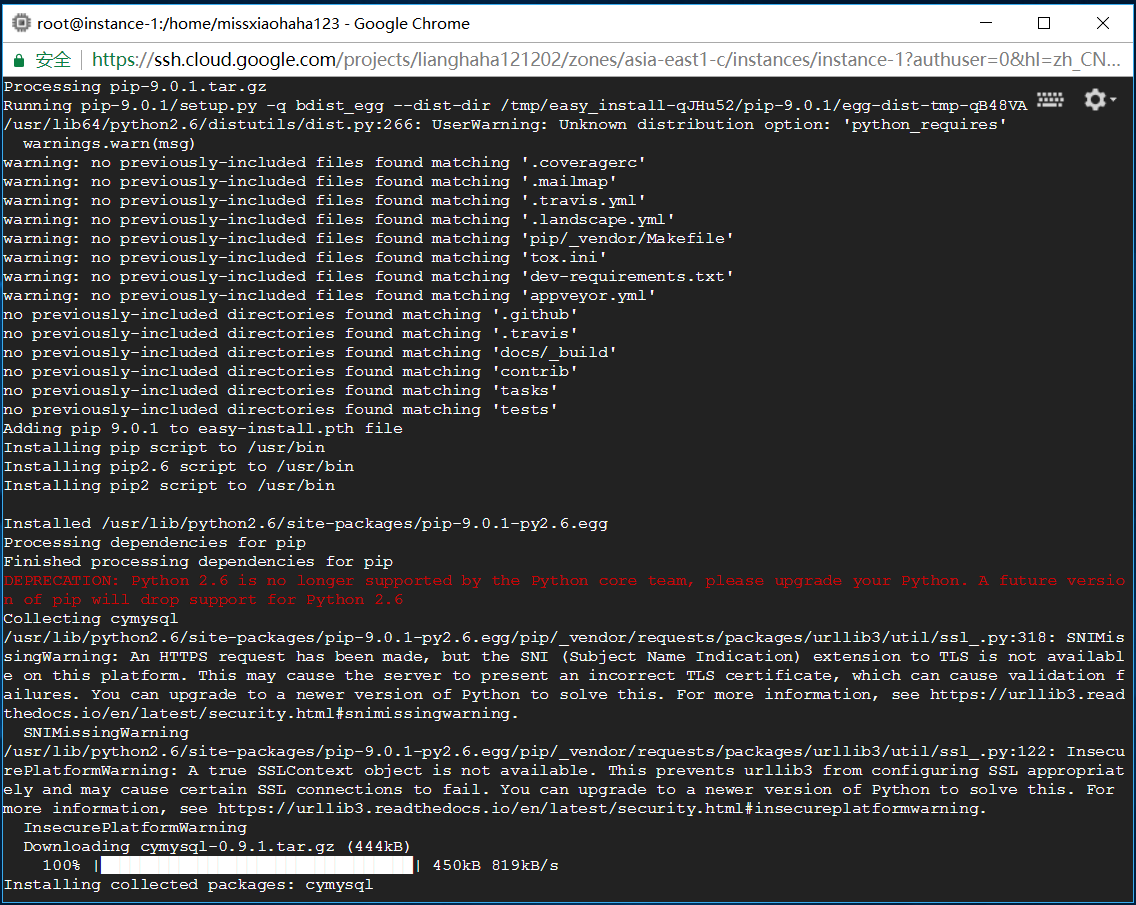This screenshot has width=1136, height=905.
Task: Click 'Installing pip2.6 script to /usr/bin' line
Action: pyautogui.click(x=179, y=467)
